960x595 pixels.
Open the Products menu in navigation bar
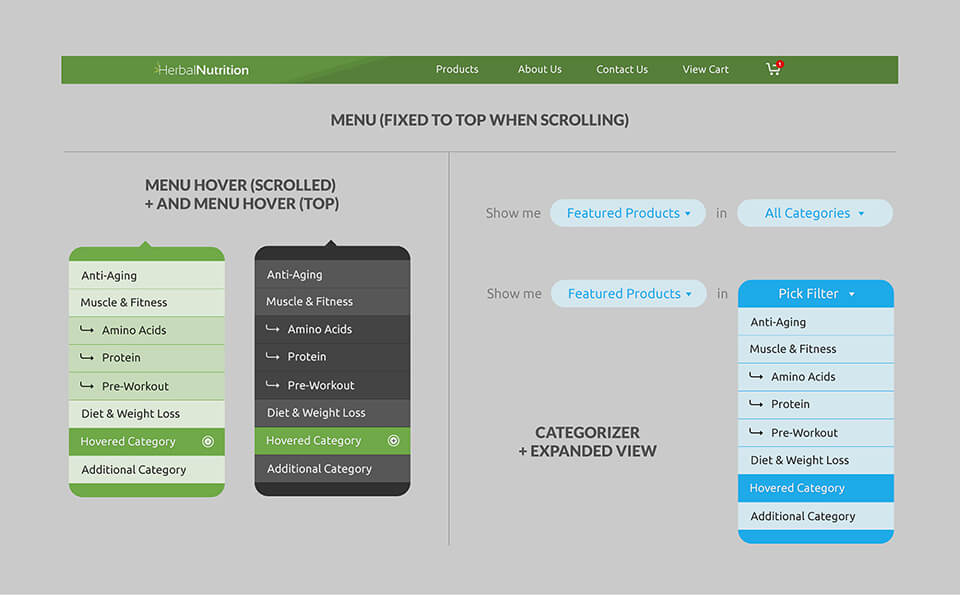coord(457,70)
